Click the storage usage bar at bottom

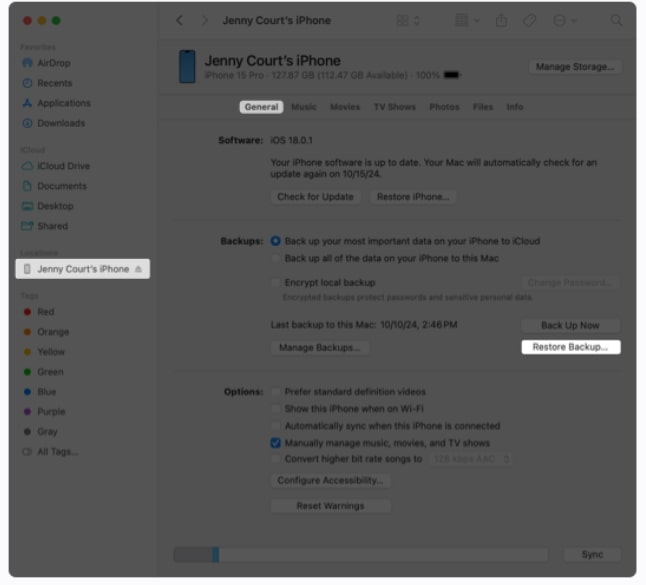click(x=361, y=555)
